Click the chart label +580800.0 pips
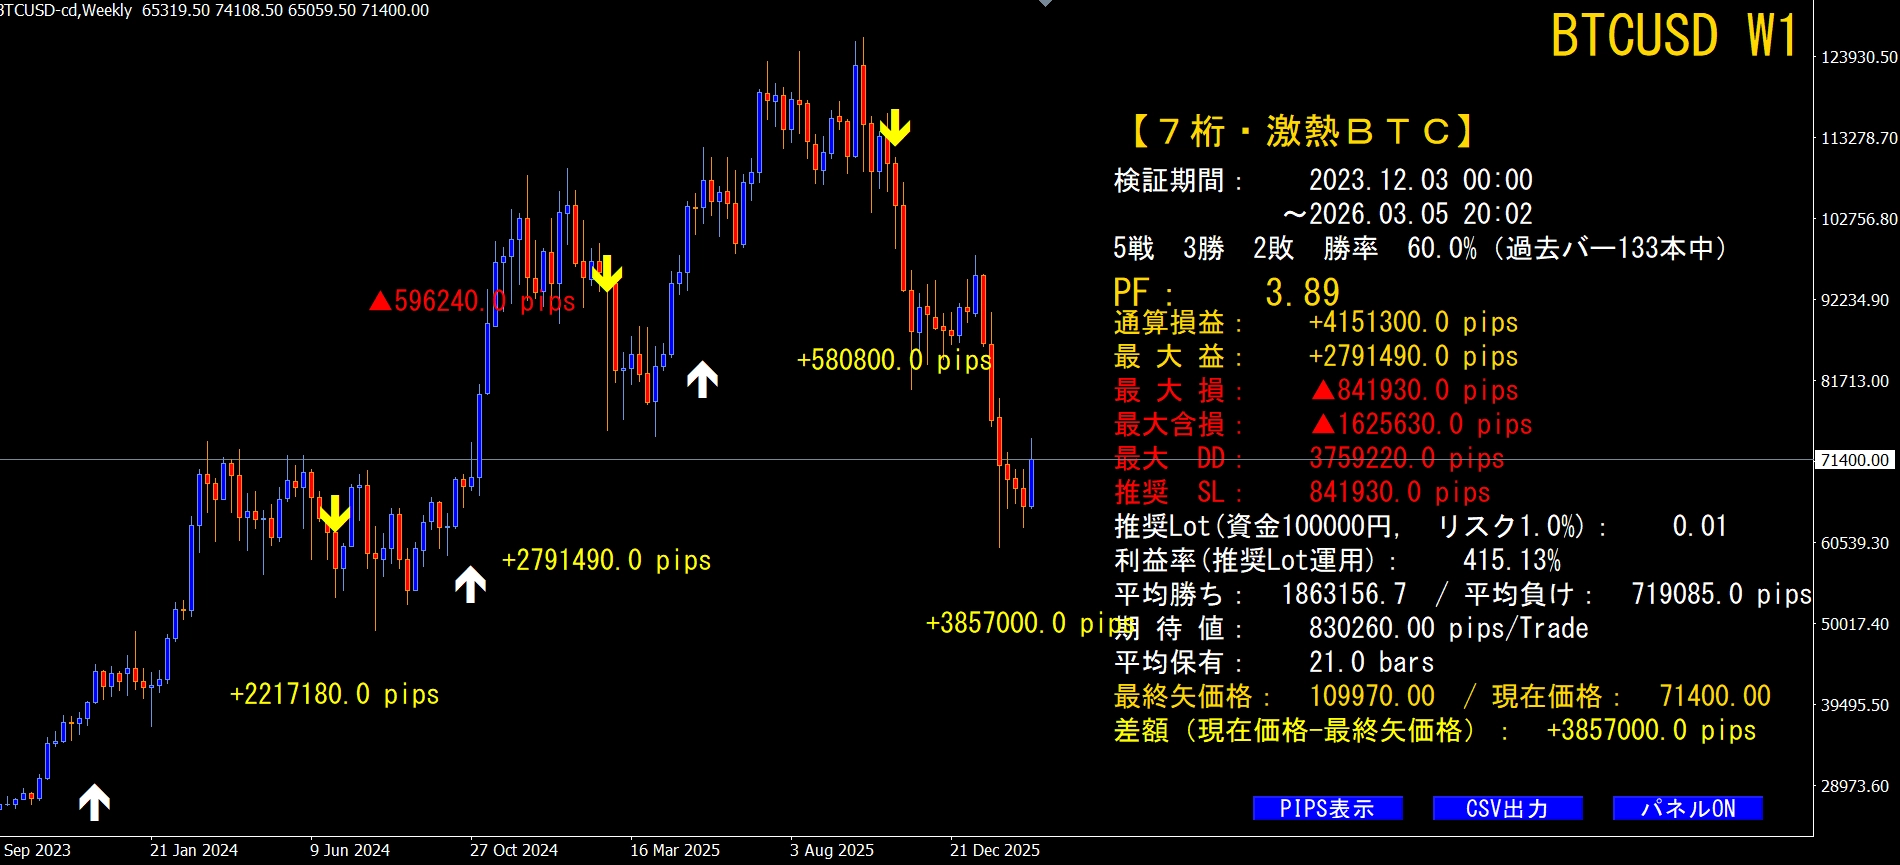Image resolution: width=1900 pixels, height=865 pixels. tap(894, 360)
